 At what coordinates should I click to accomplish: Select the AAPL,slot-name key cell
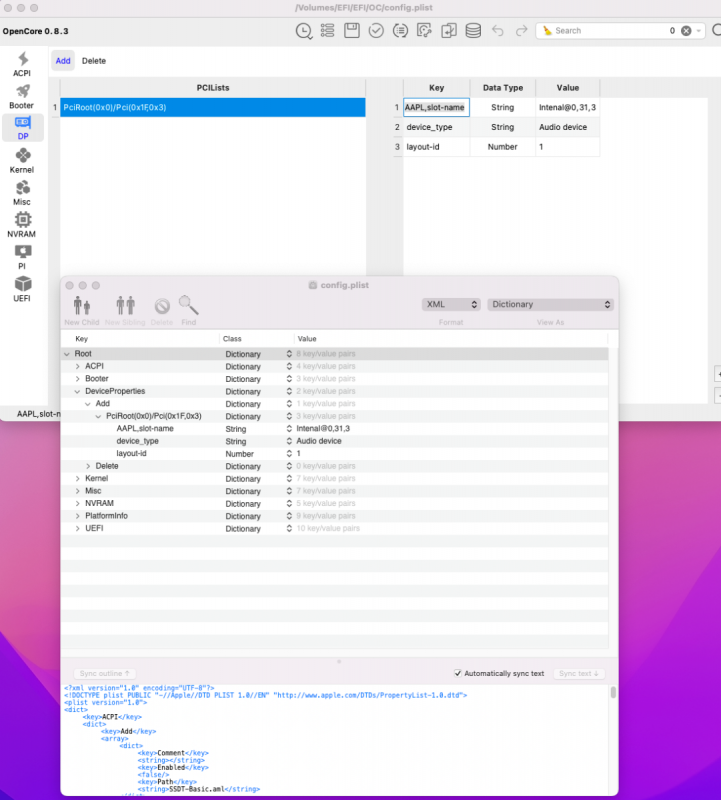(x=436, y=108)
